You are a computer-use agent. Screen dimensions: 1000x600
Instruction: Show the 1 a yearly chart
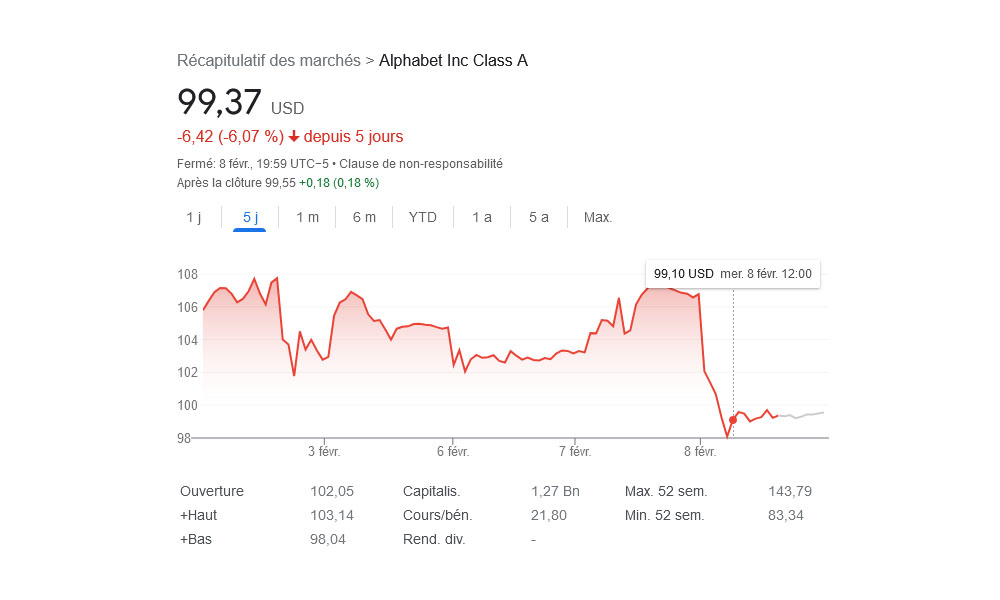tap(482, 217)
